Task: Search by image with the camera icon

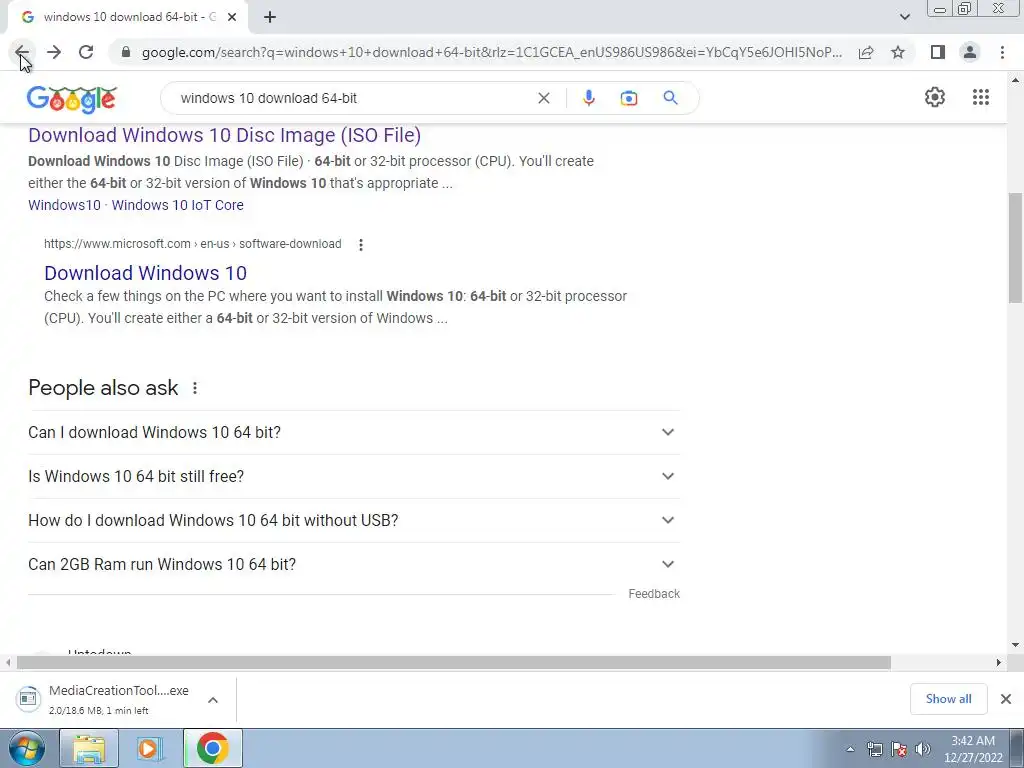Action: click(629, 98)
